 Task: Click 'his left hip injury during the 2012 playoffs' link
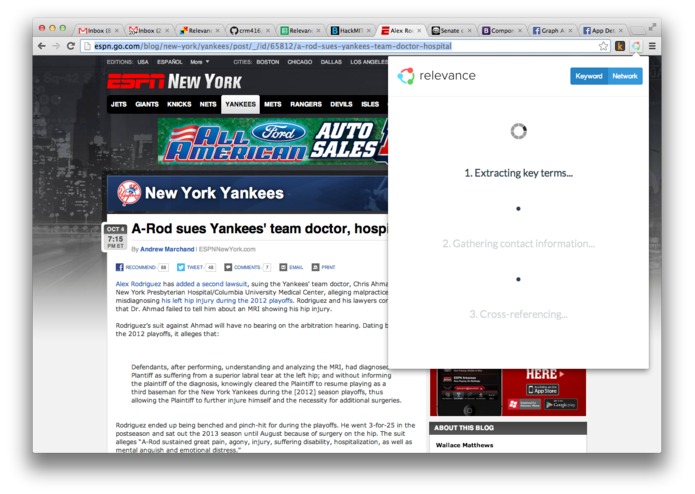(227, 300)
